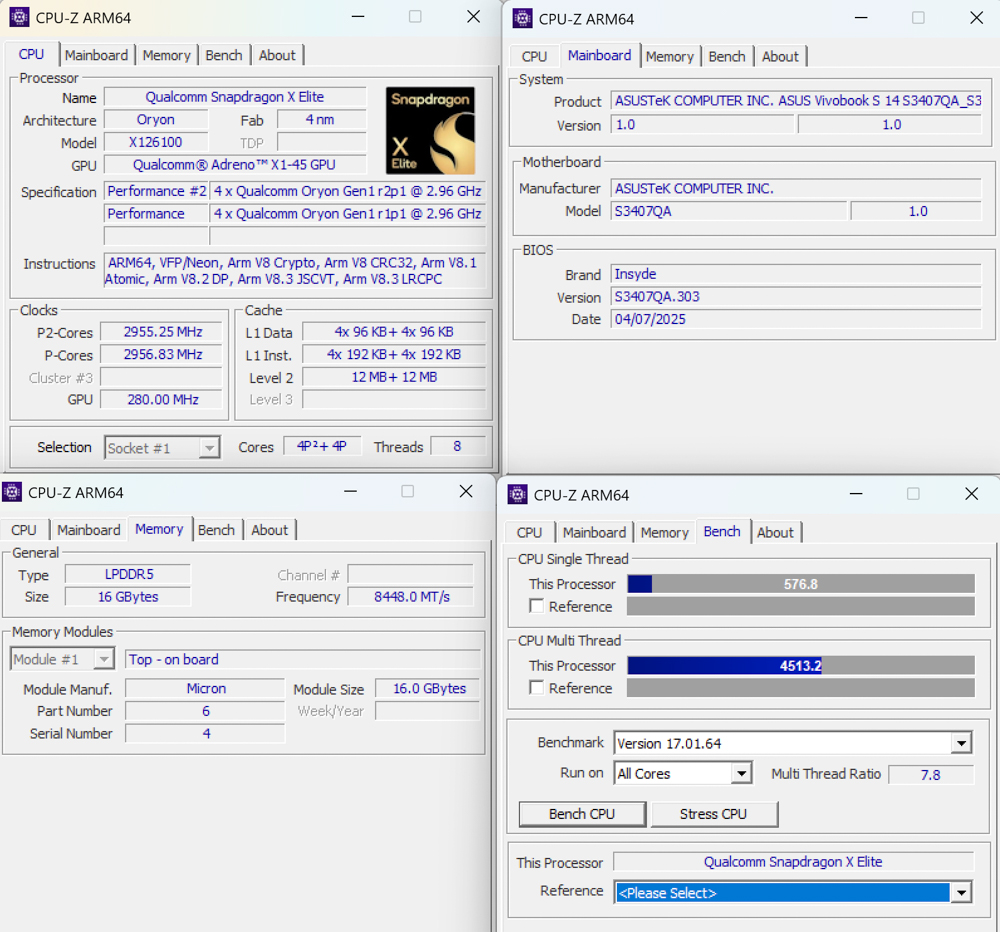Click the memory Type value "LPDDR5"
This screenshot has height=932, width=1000.
(x=128, y=574)
